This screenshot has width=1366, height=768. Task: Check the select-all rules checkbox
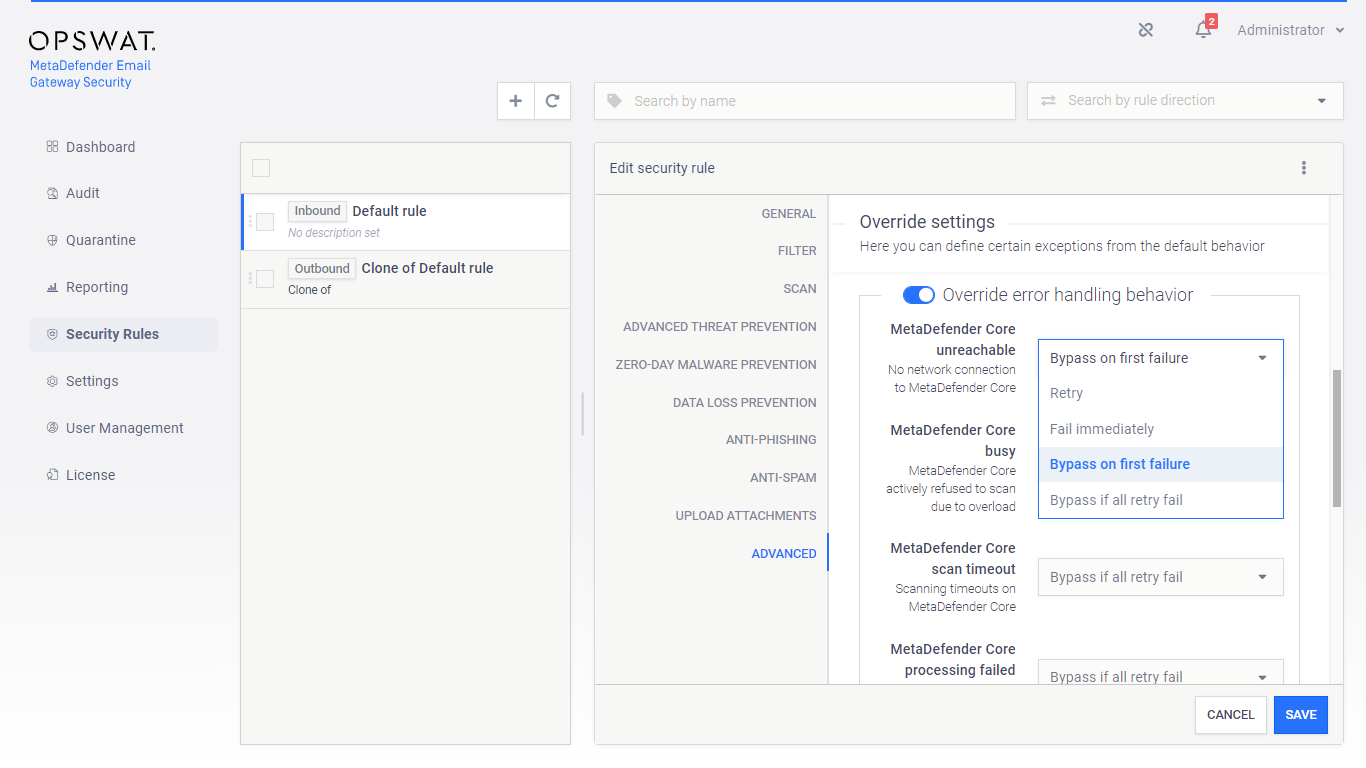point(261,168)
